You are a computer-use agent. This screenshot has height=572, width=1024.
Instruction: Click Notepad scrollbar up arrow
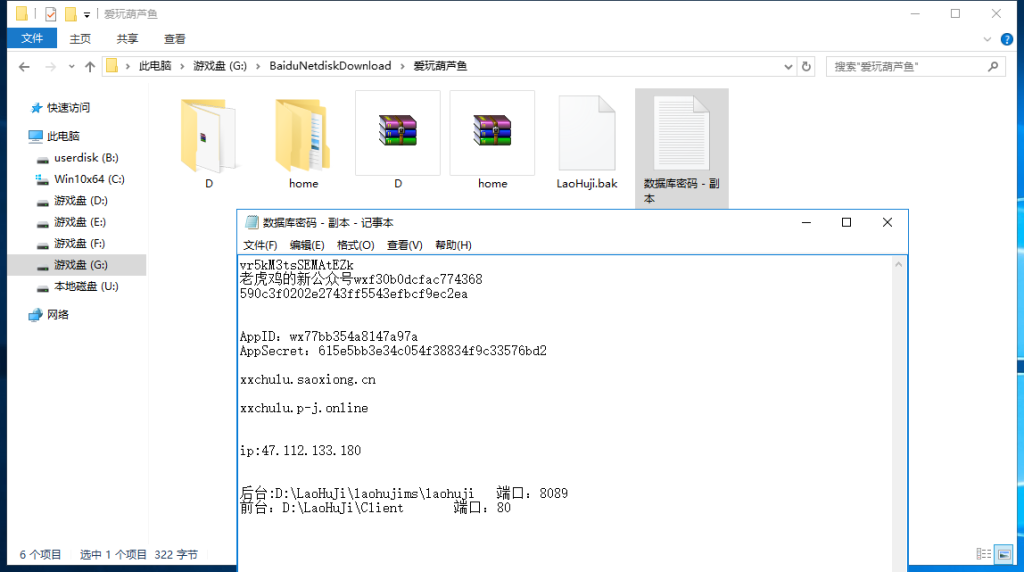tap(899, 264)
